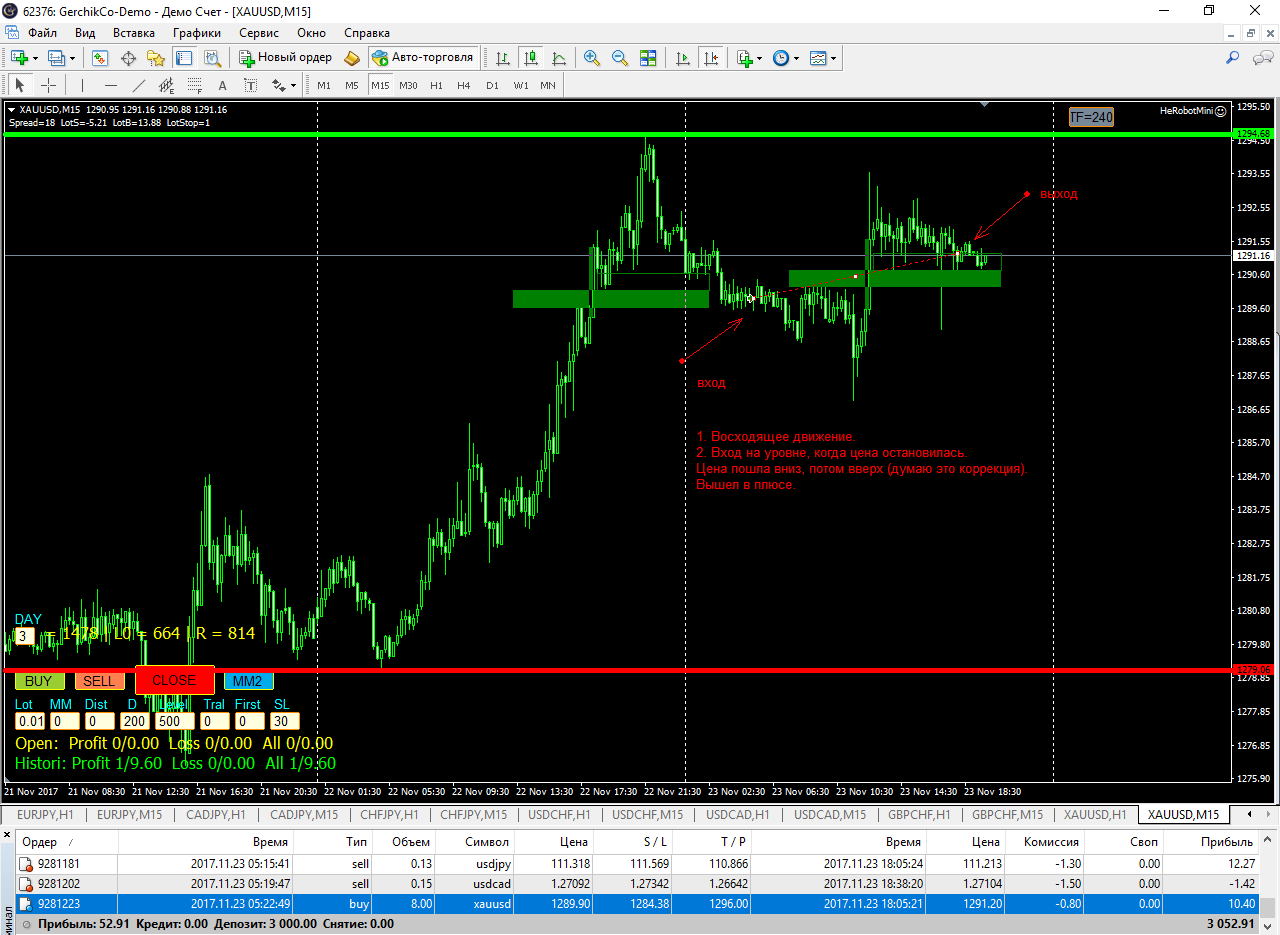Viewport: 1280px width, 935px height.
Task: Switch to M1 timeframe
Action: (x=324, y=85)
